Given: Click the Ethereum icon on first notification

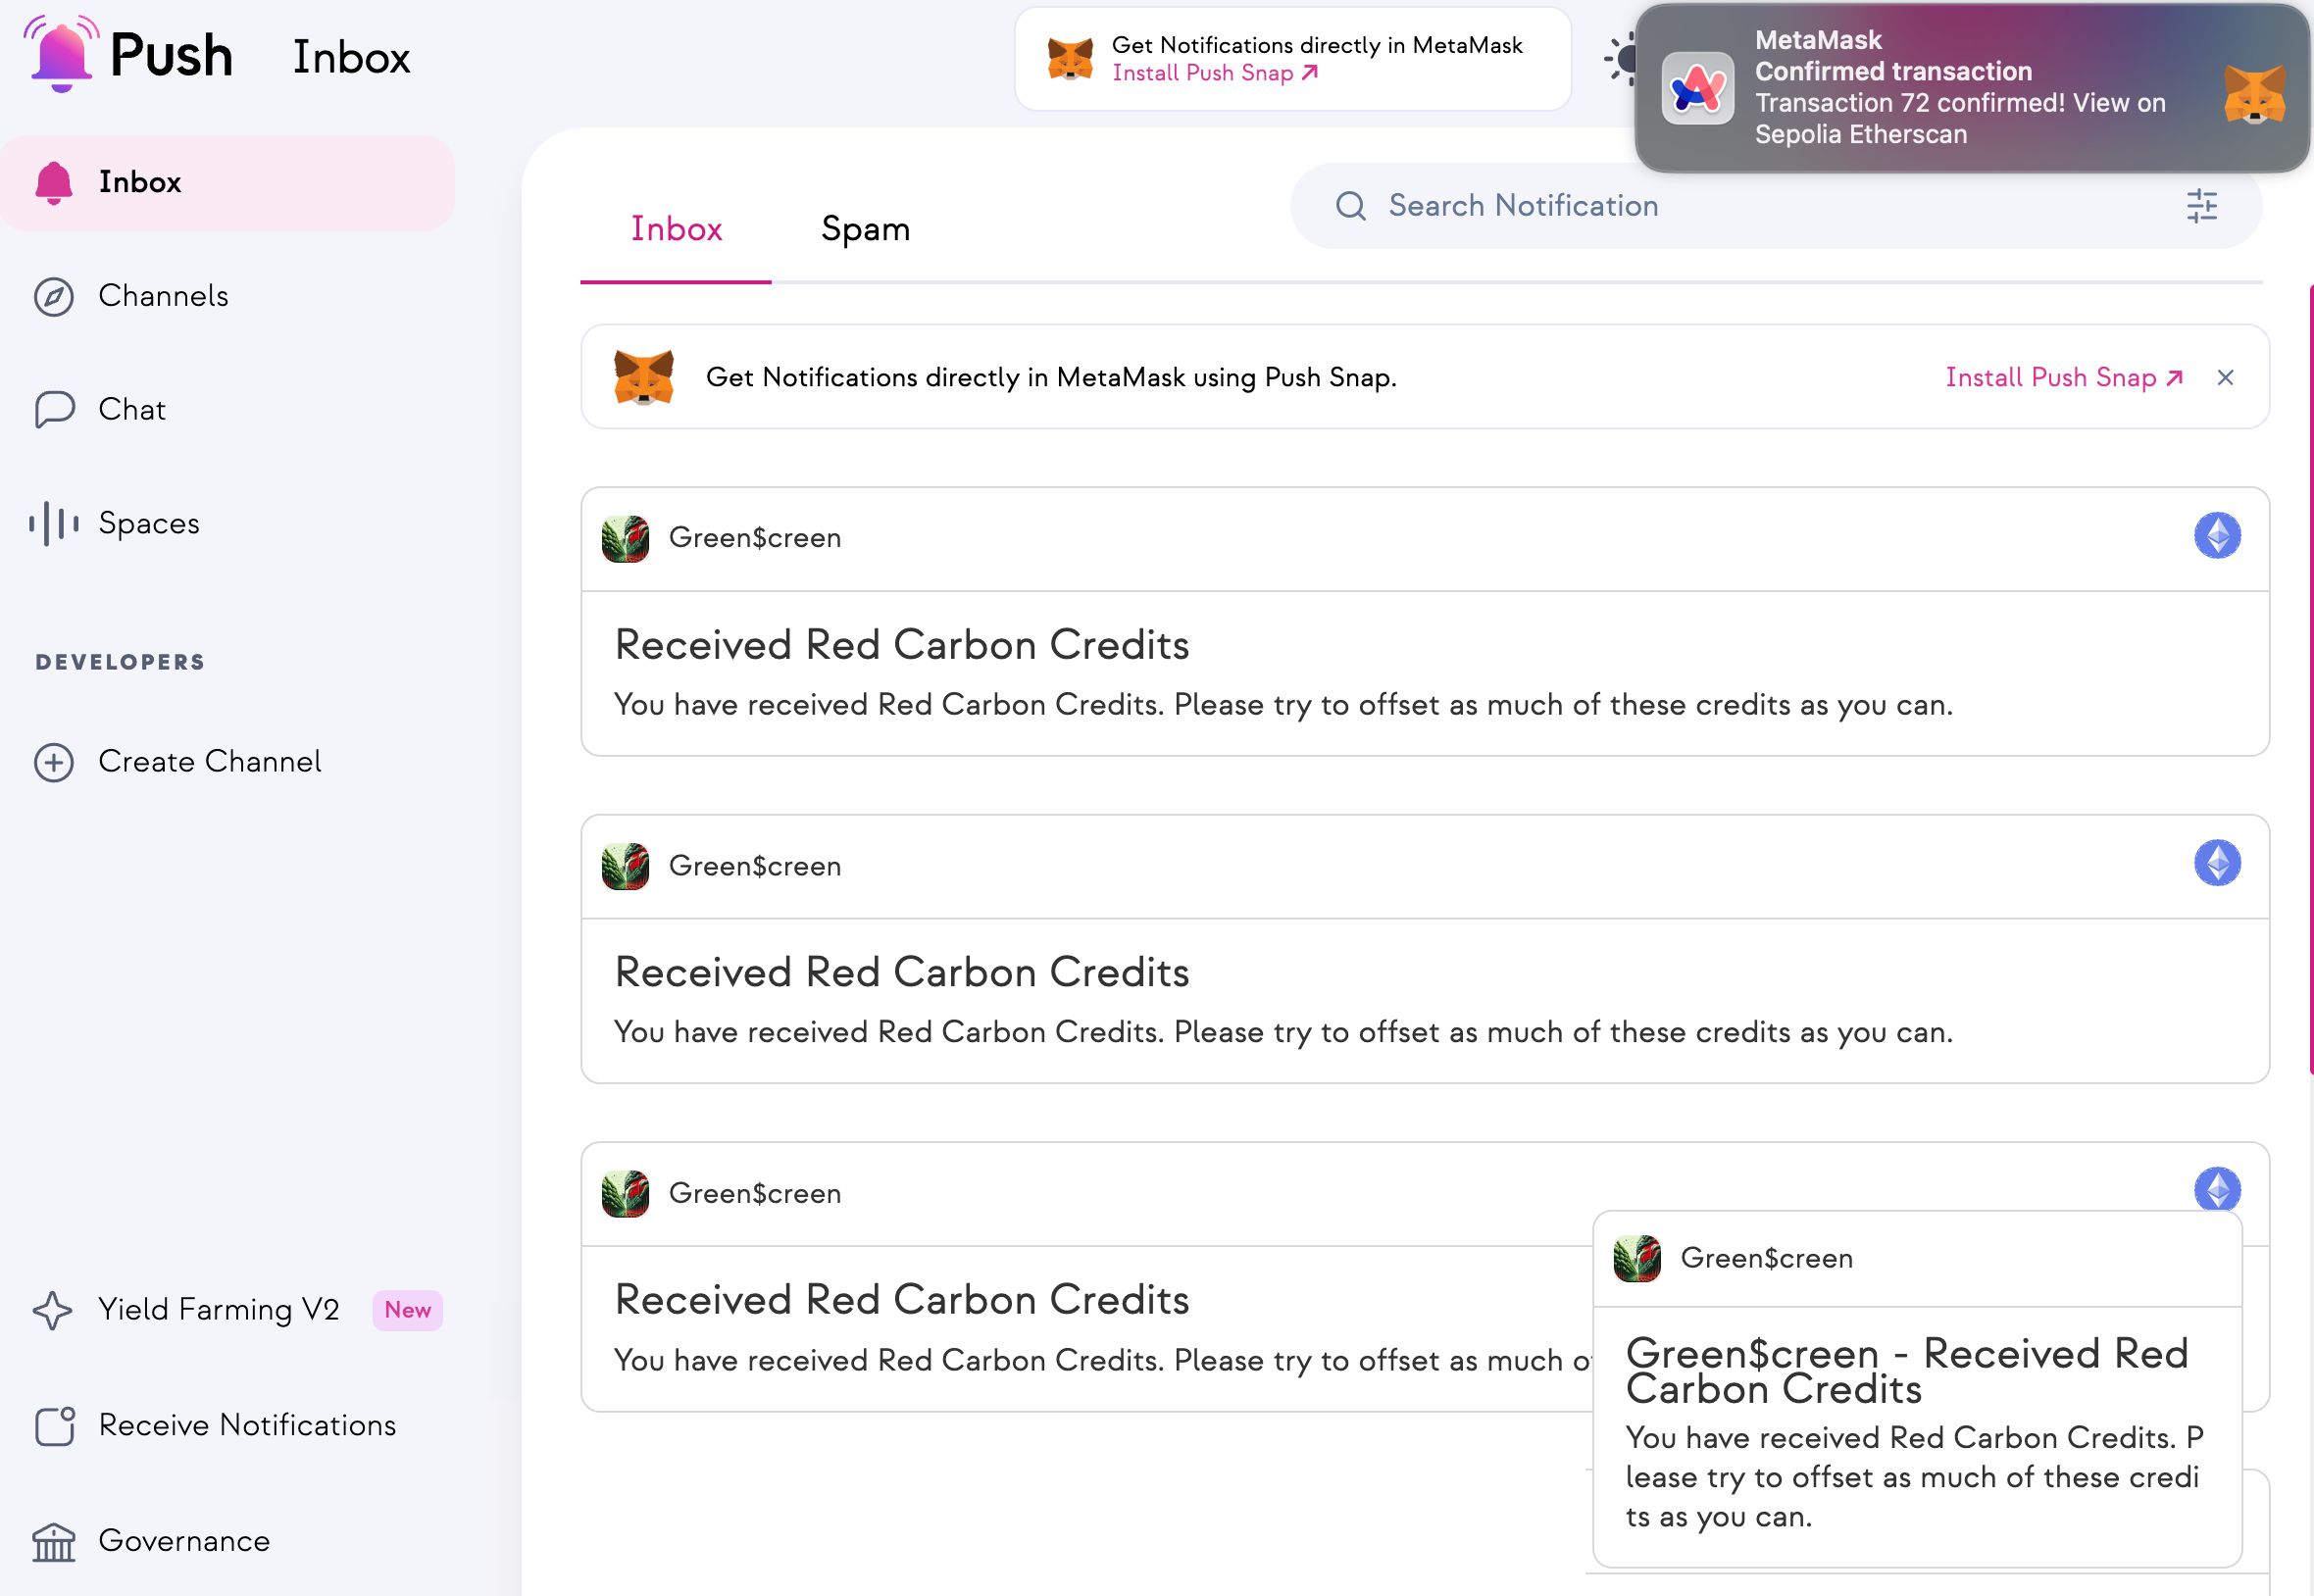Looking at the screenshot, I should tap(2217, 534).
